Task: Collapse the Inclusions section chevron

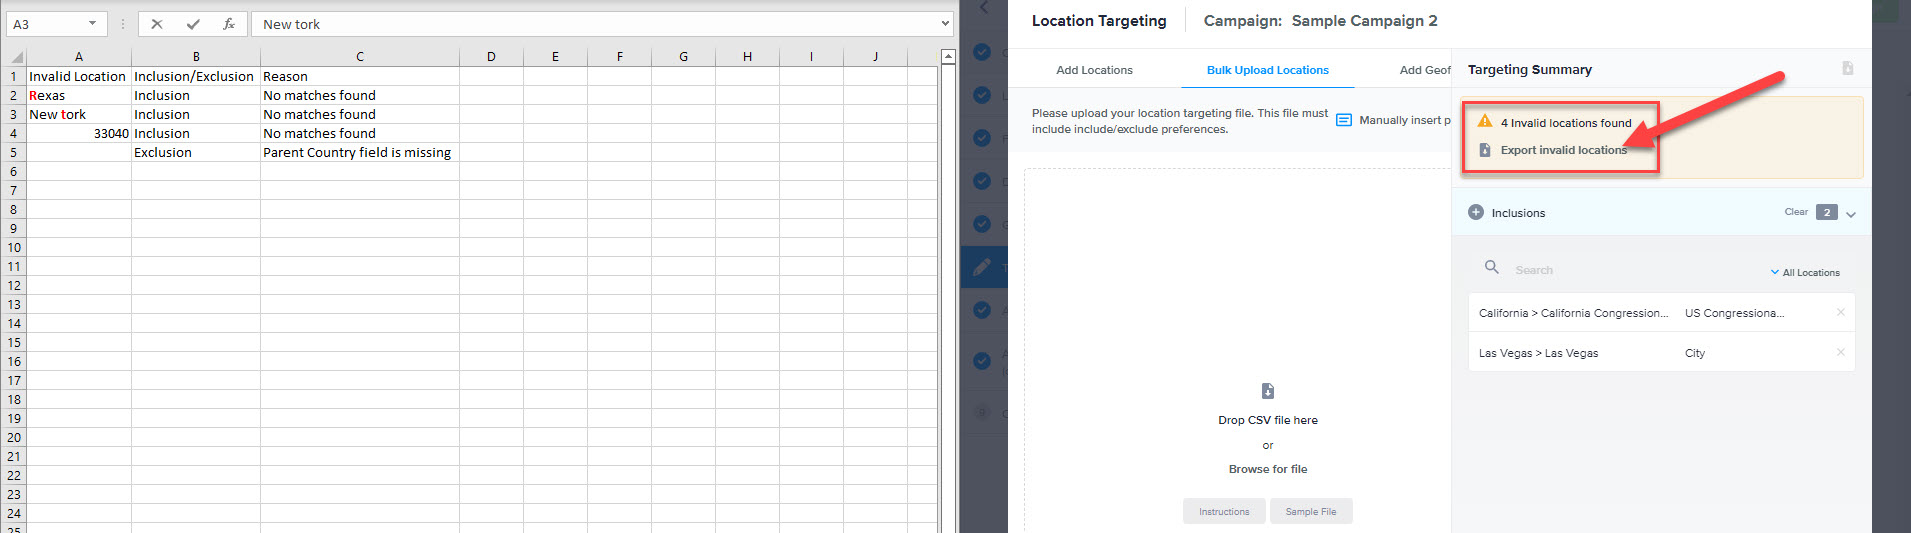Action: tap(1851, 214)
